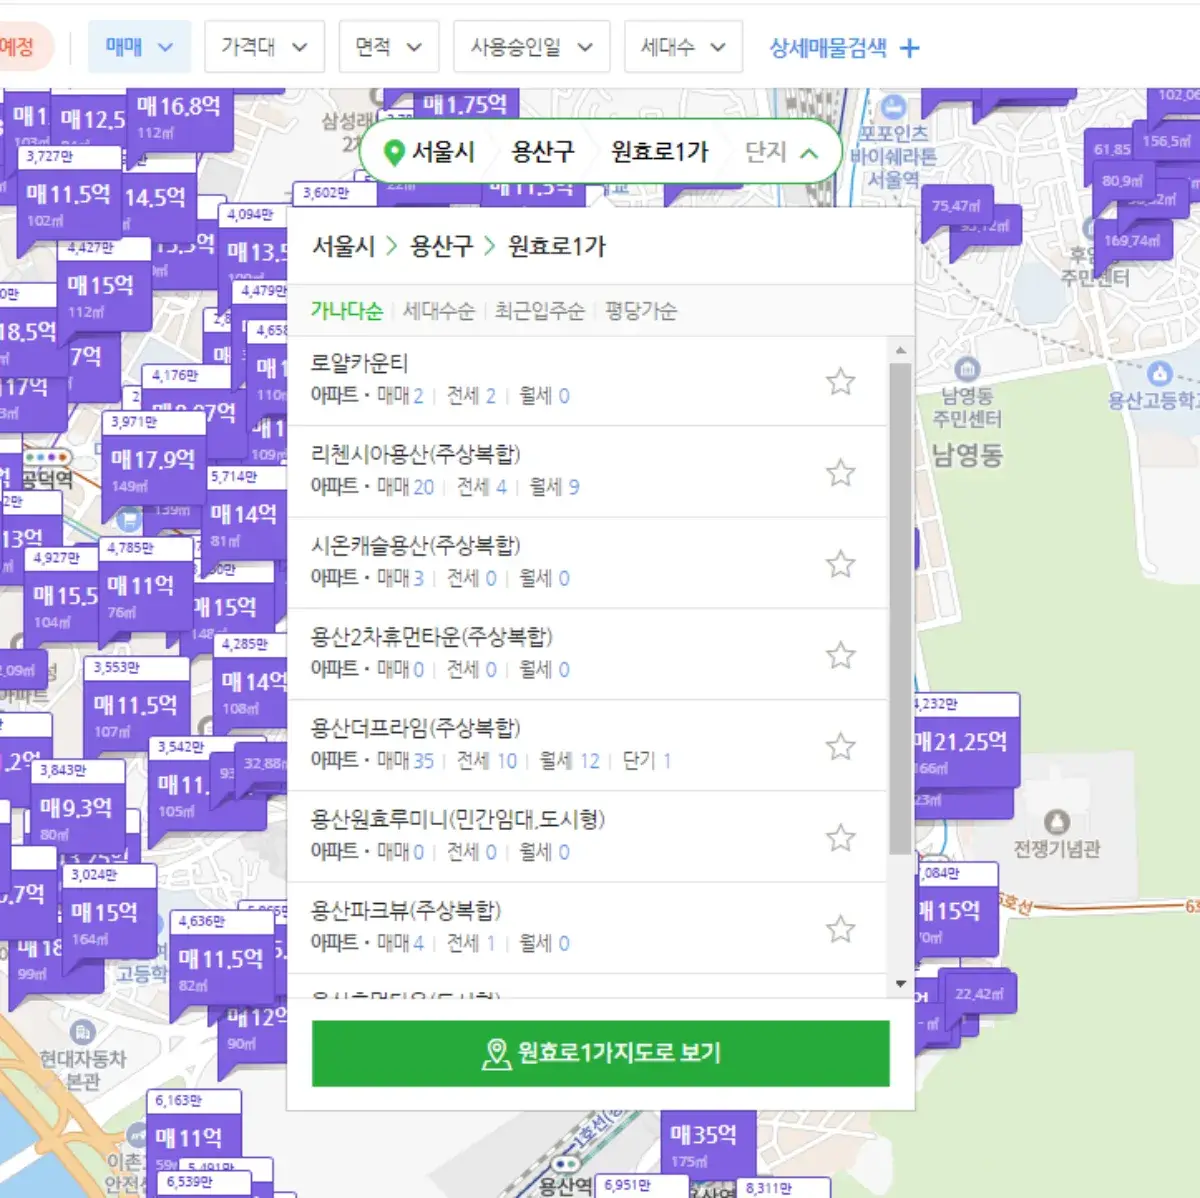Toggle the favorite star for 용산원효루미니
1200x1198 pixels.
coord(840,837)
